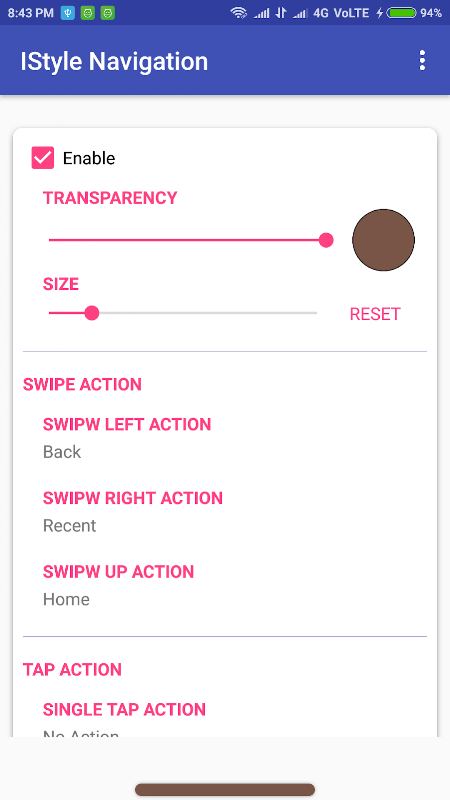Tap the first signal strength icon
This screenshot has width=450, height=800.
[x=261, y=13]
